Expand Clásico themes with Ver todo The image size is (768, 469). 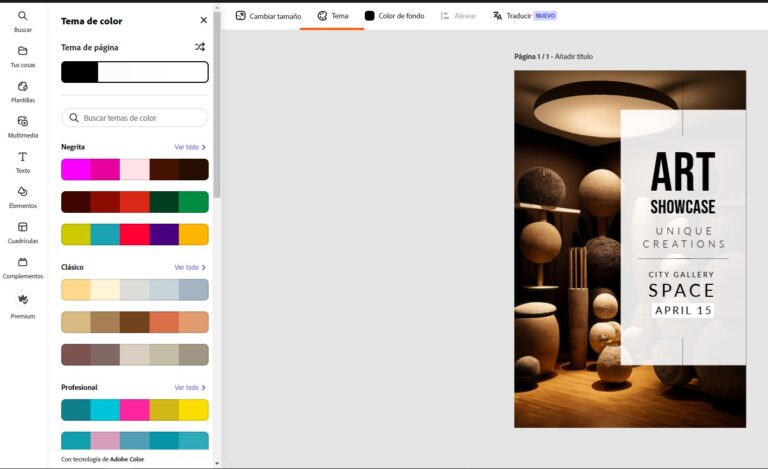click(190, 267)
